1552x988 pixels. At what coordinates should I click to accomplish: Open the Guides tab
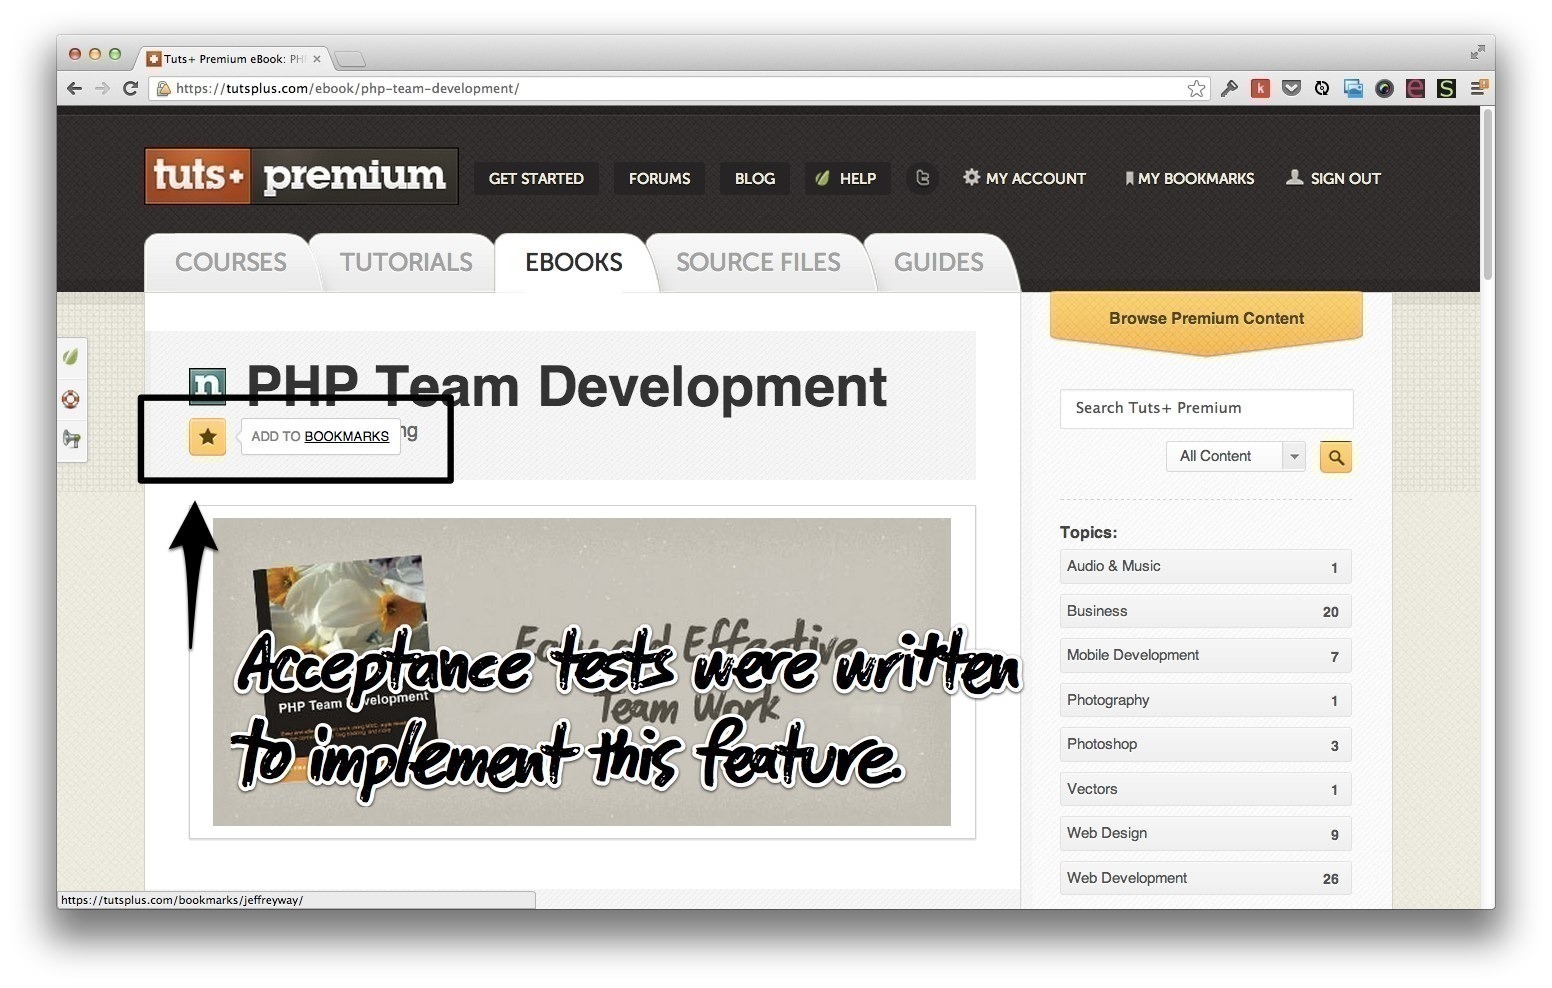(938, 262)
